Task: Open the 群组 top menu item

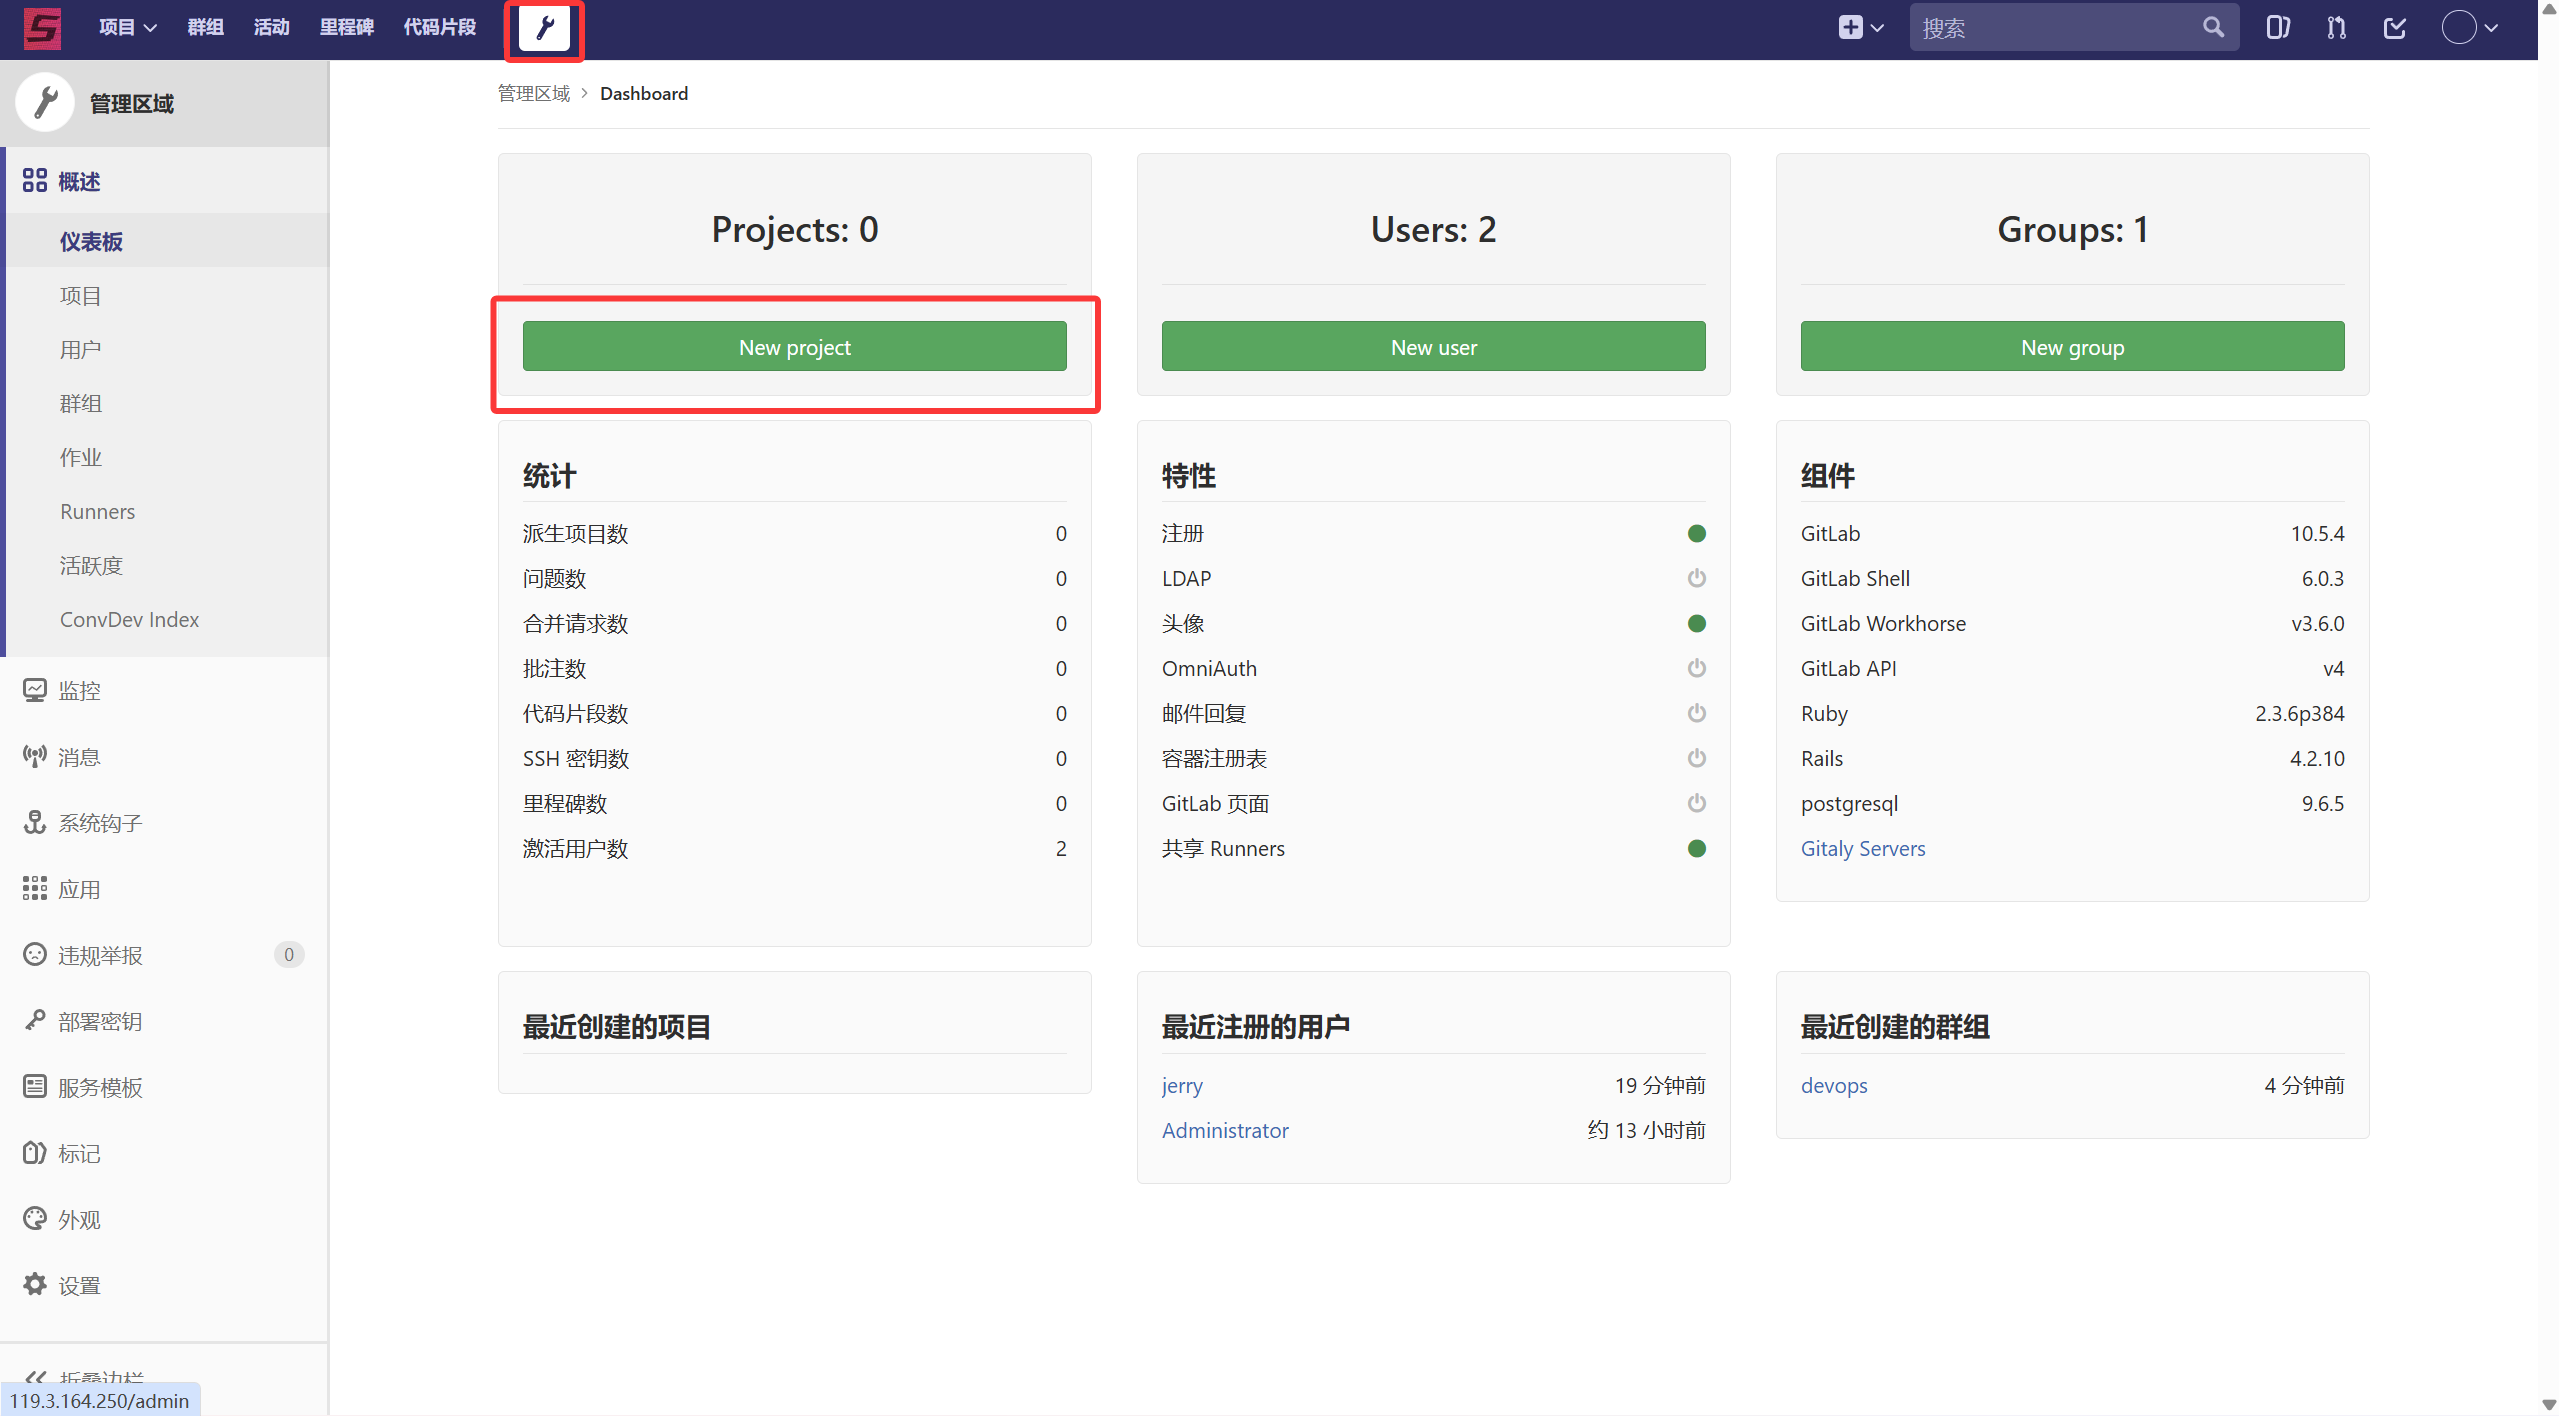Action: (205, 28)
